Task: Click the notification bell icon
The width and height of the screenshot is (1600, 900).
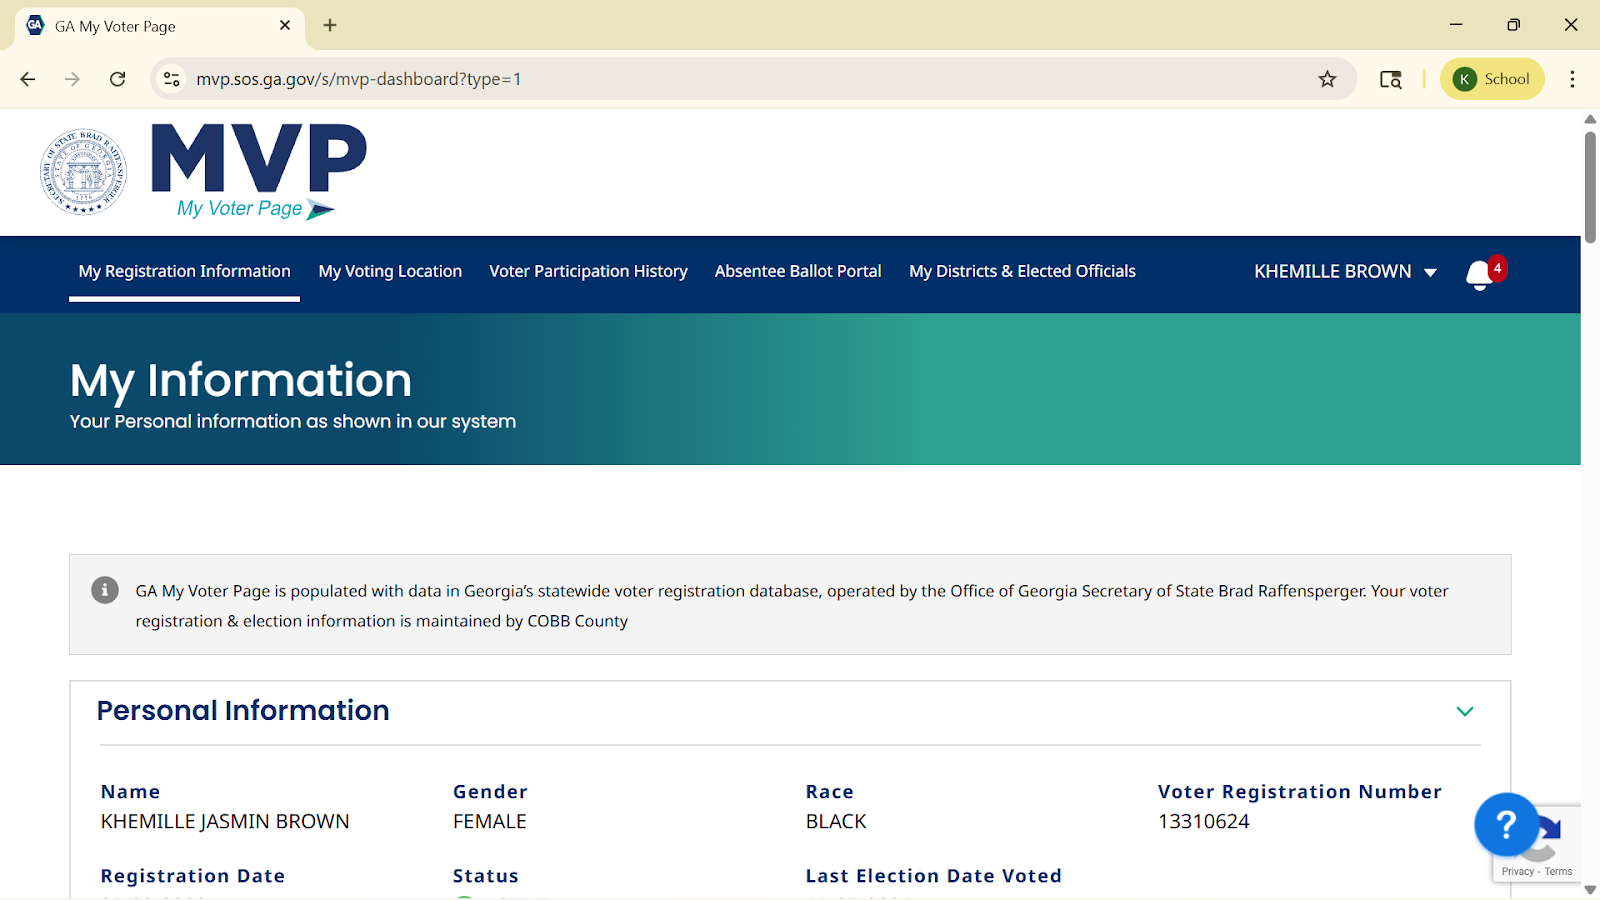Action: 1480,274
